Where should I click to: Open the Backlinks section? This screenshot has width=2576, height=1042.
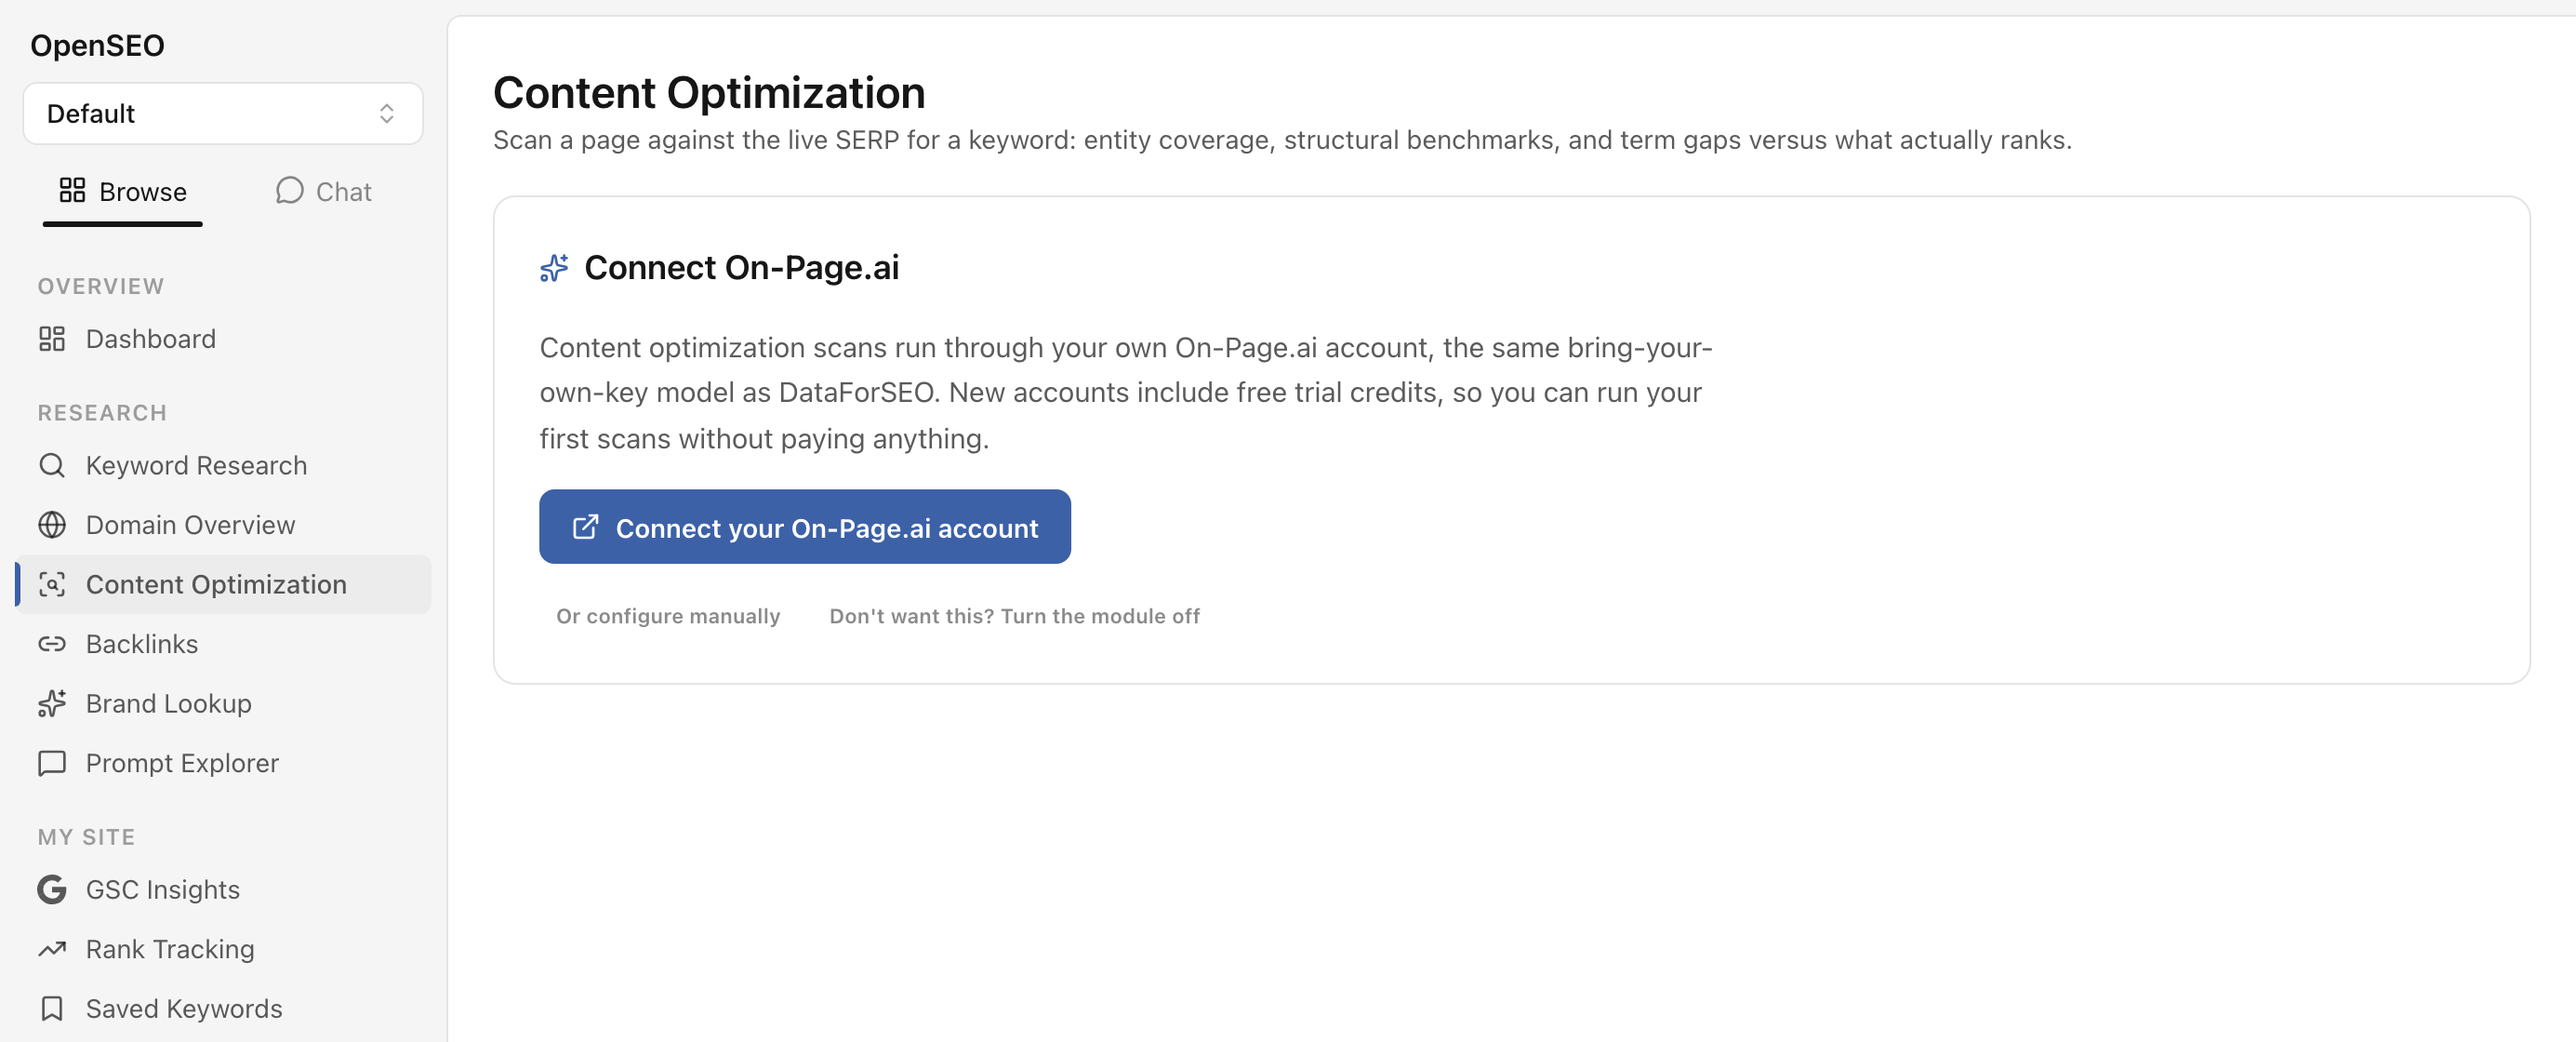[x=225, y=644]
